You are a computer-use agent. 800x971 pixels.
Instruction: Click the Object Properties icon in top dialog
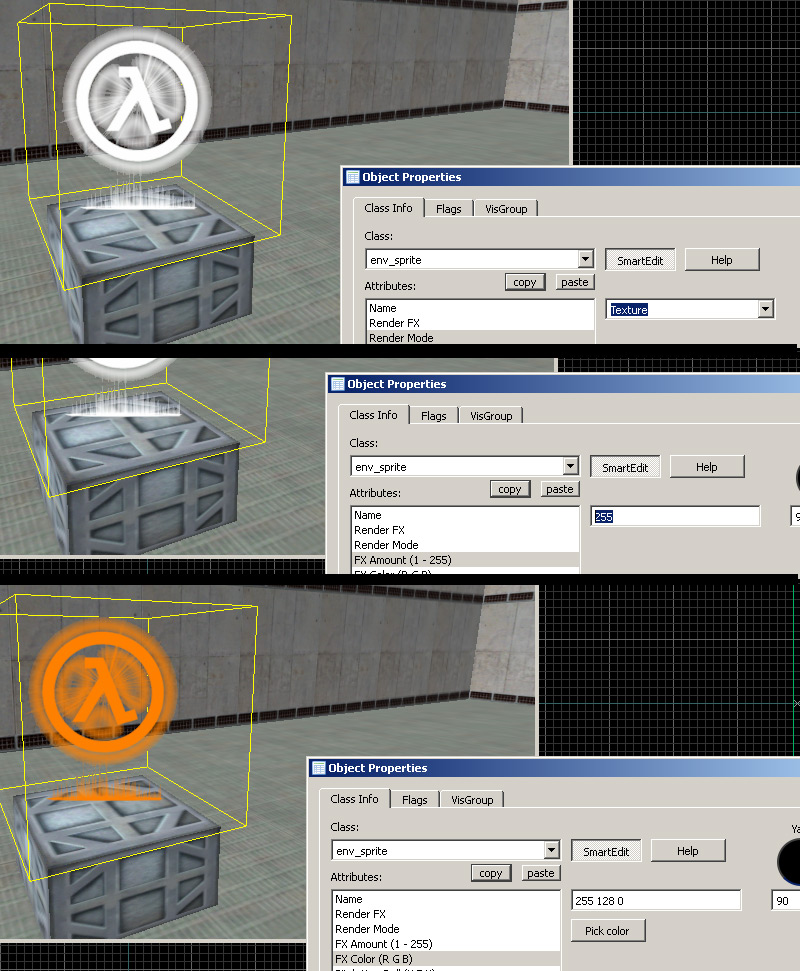[353, 177]
